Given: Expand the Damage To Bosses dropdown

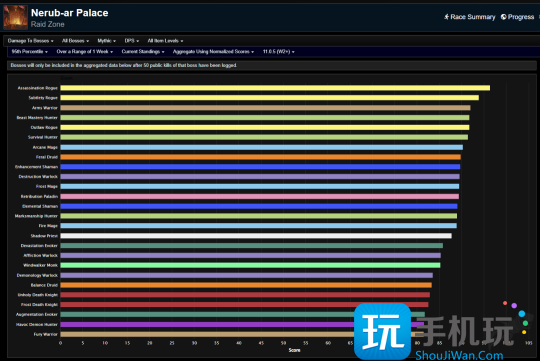Looking at the screenshot, I should (30, 41).
